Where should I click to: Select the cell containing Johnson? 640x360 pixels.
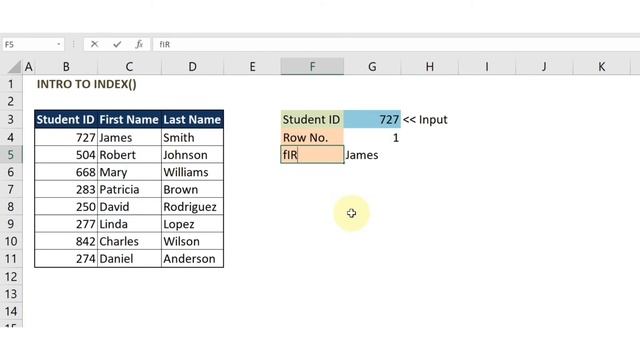[192, 155]
